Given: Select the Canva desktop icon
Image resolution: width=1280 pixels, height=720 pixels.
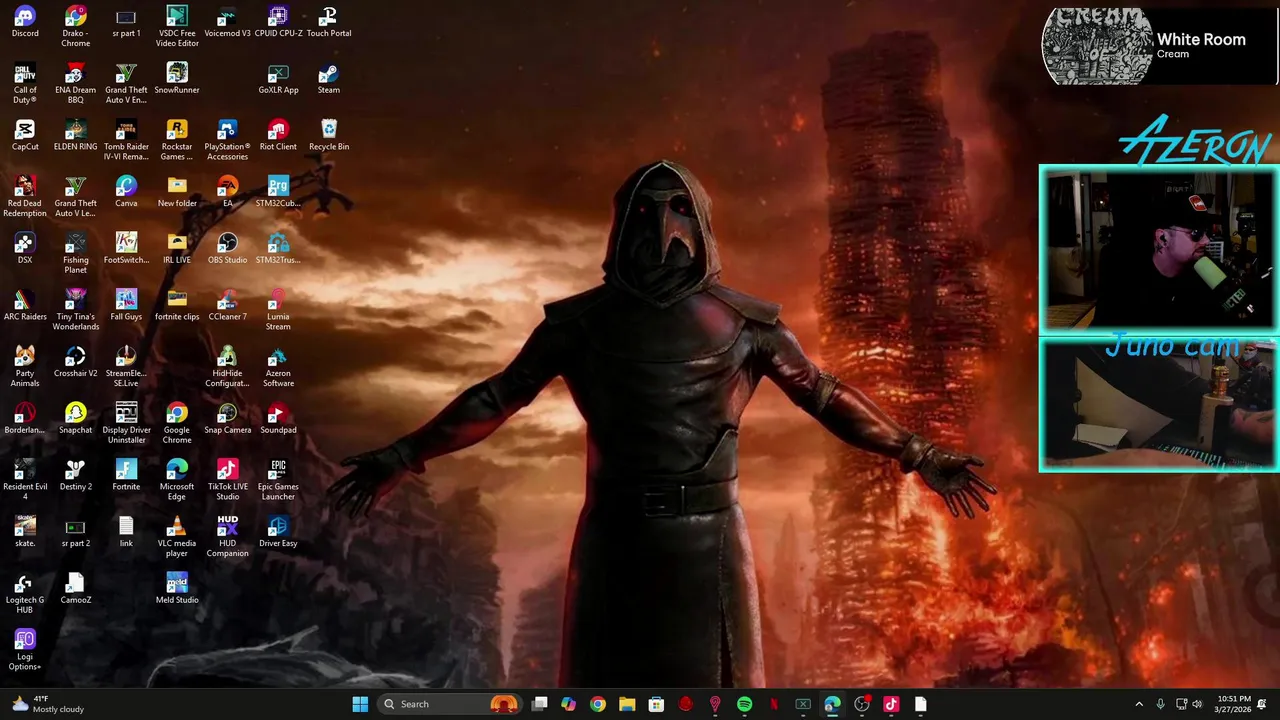Looking at the screenshot, I should coord(126,192).
